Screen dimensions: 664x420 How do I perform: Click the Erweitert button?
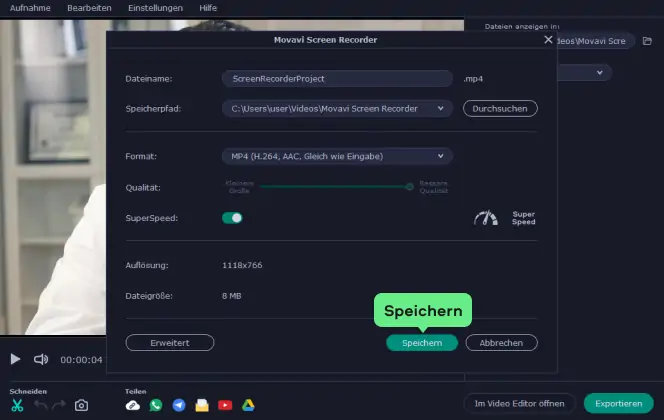pyautogui.click(x=170, y=343)
